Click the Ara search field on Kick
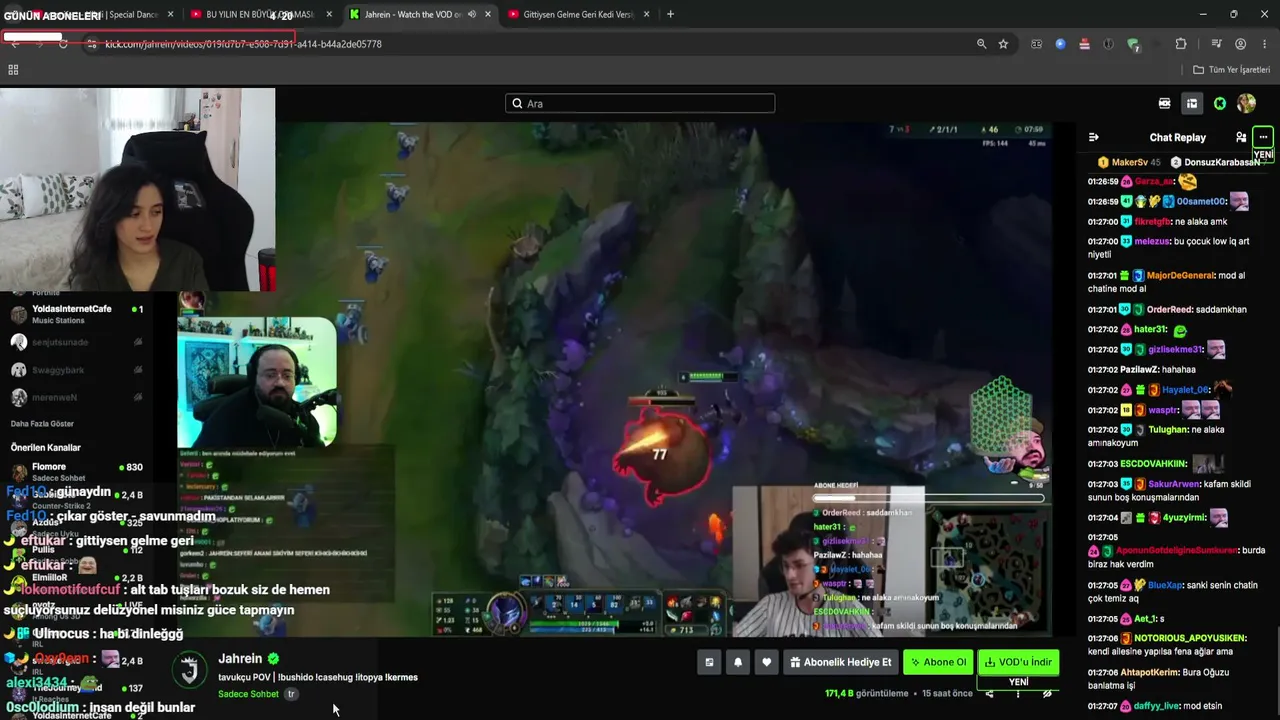This screenshot has width=1280, height=720. (640, 103)
